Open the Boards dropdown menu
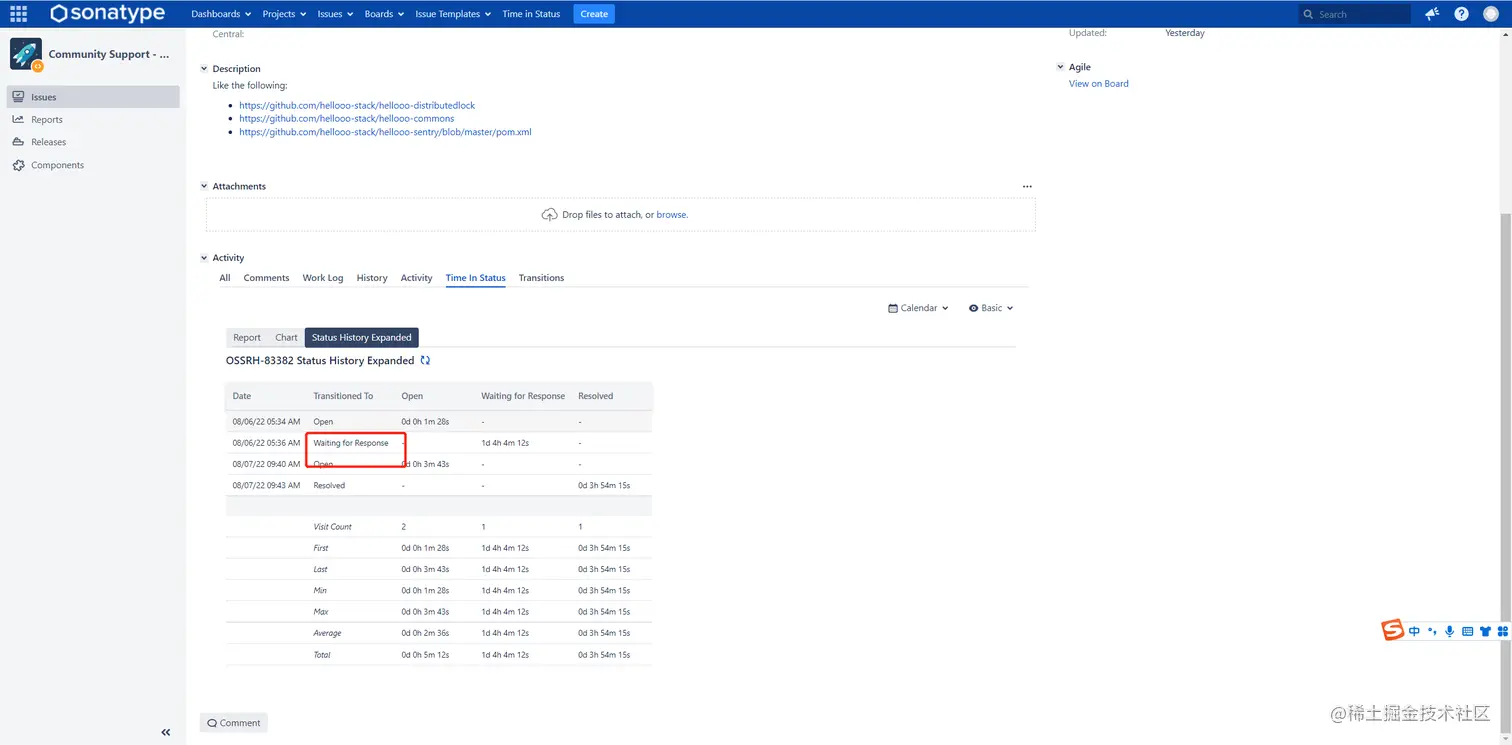1512x745 pixels. coord(384,14)
